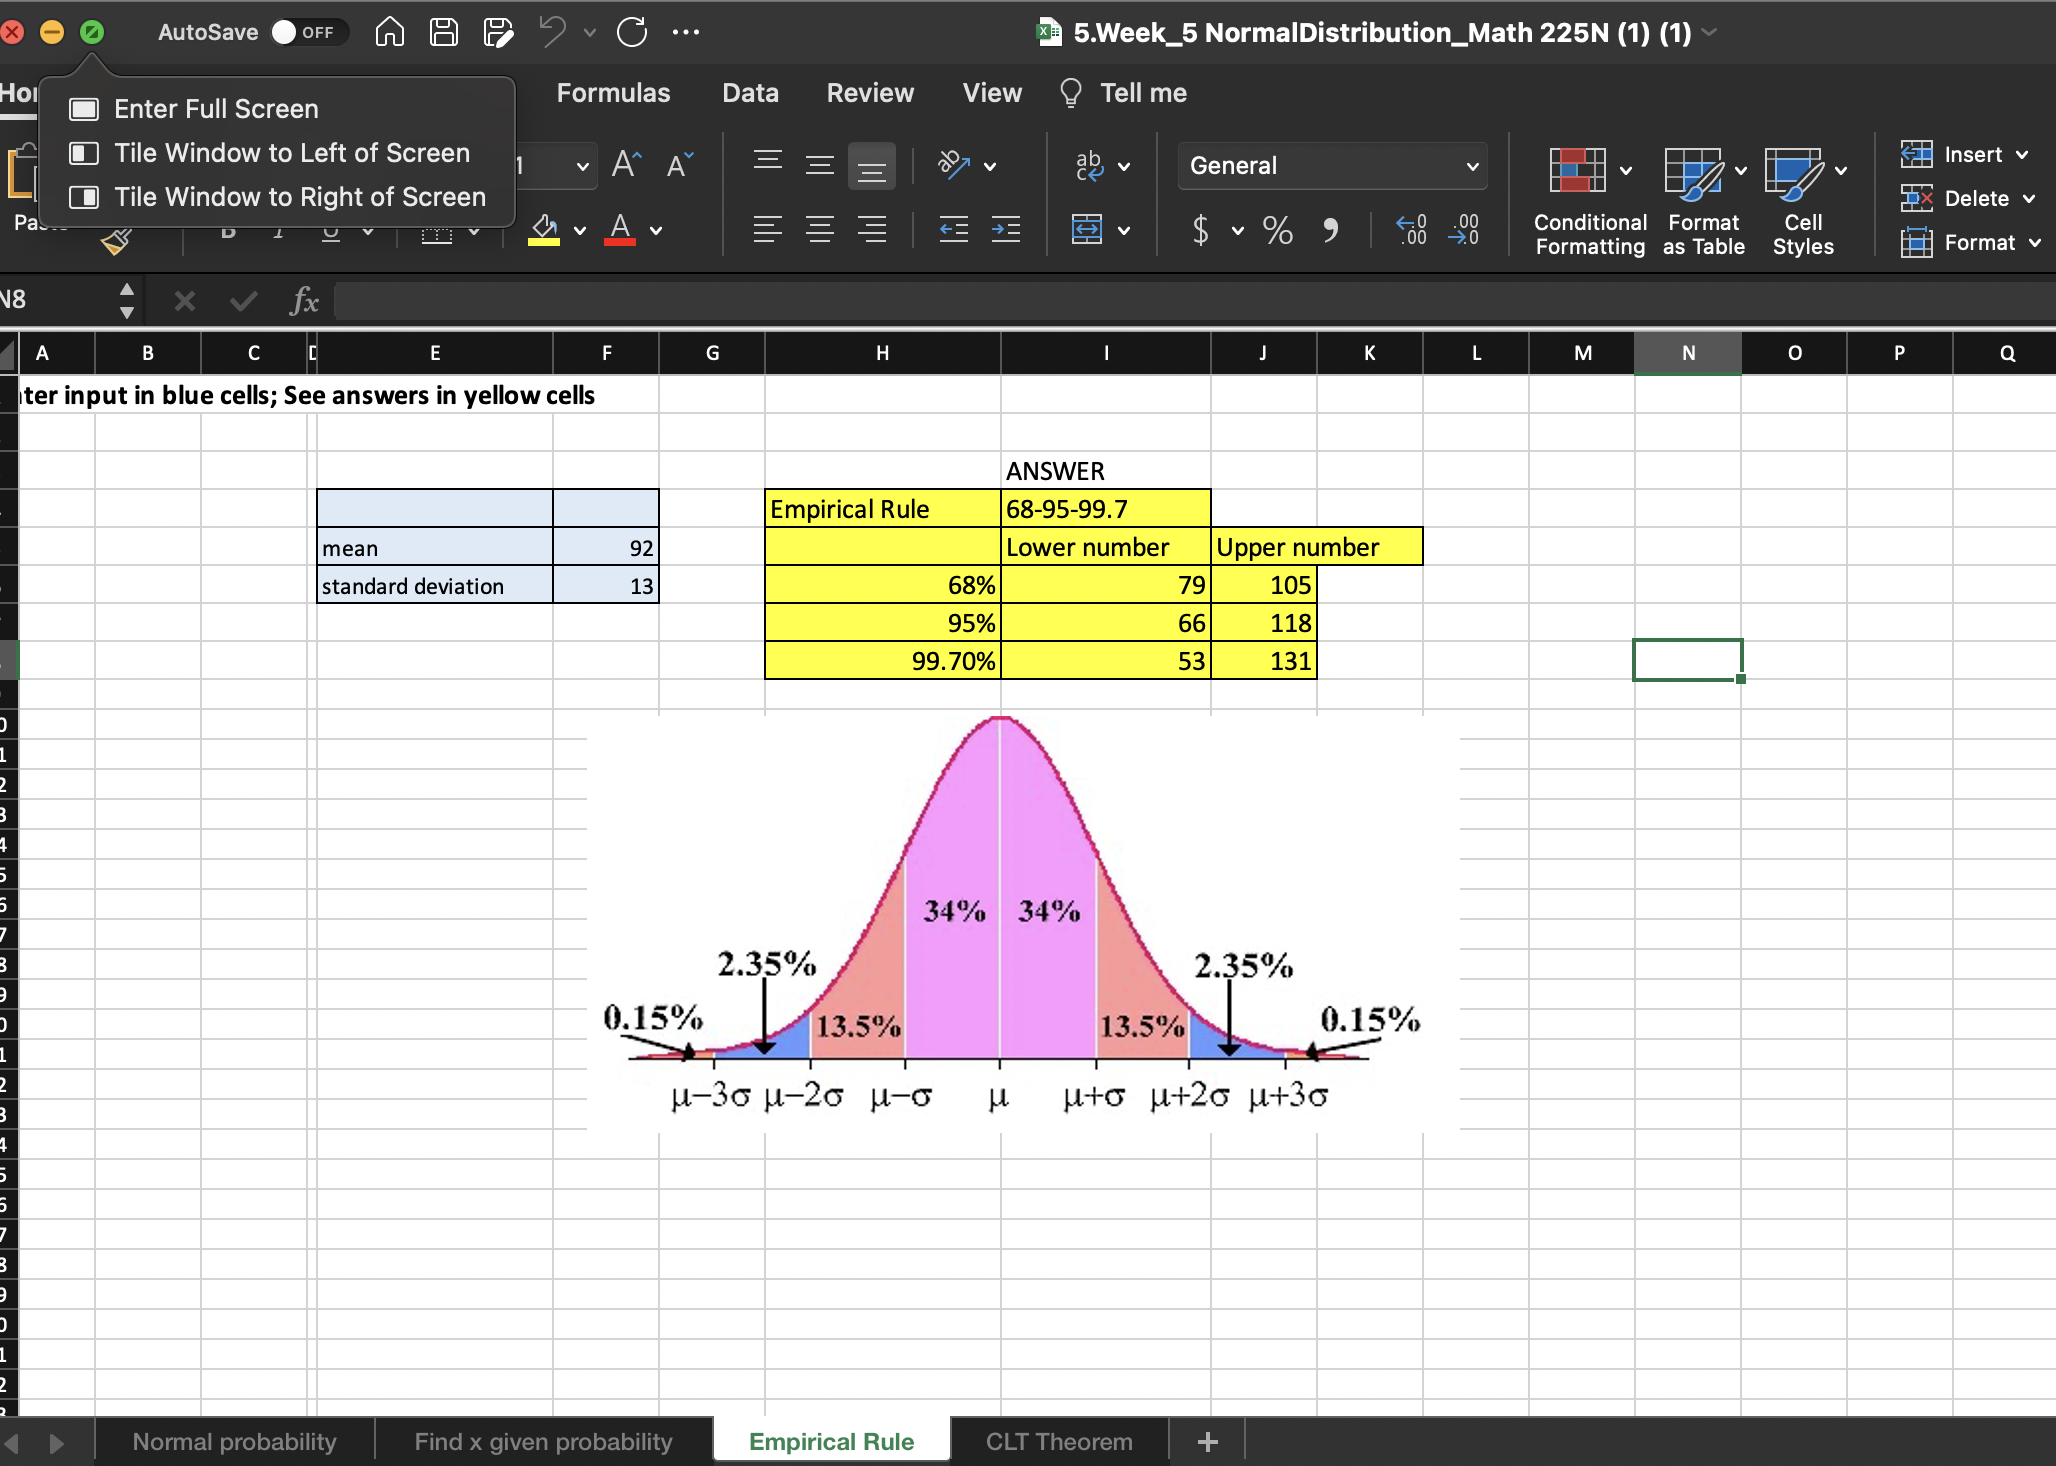Screen dimensions: 2056x1466
Task: Click the Home icon in title bar
Action: click(x=390, y=33)
